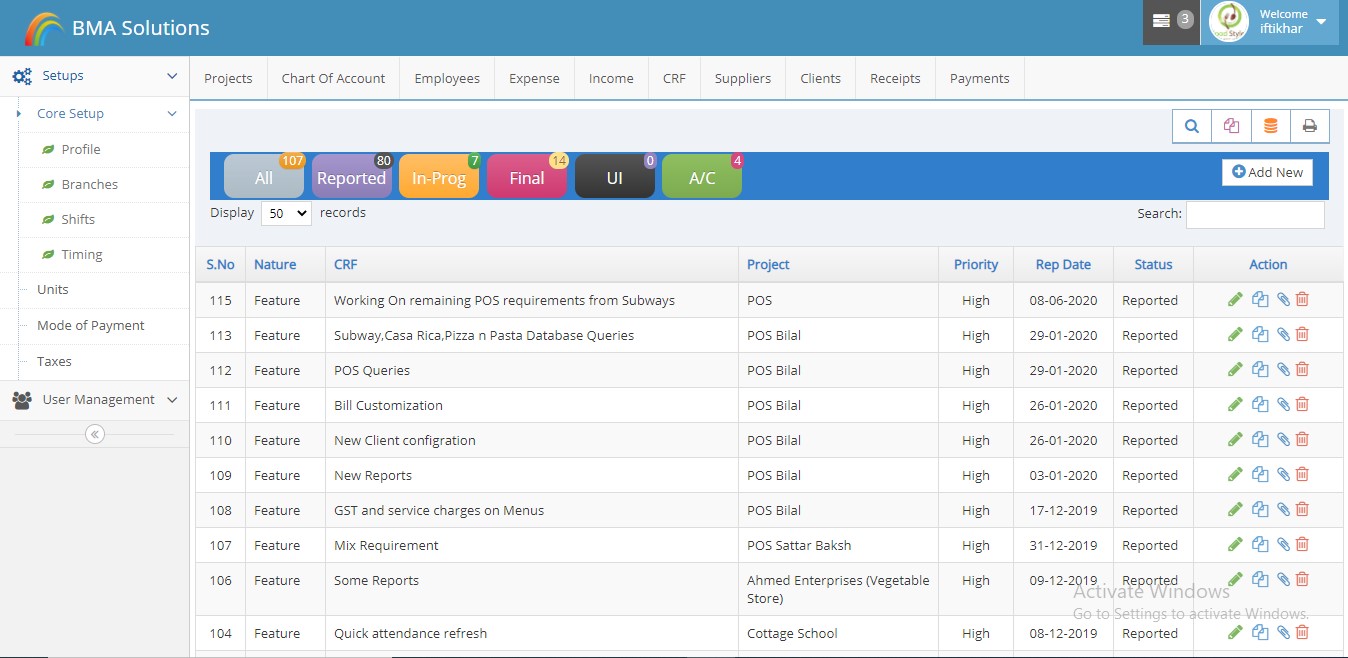Click the pink copy icon in toolbar
This screenshot has width=1348, height=658.
1231,127
